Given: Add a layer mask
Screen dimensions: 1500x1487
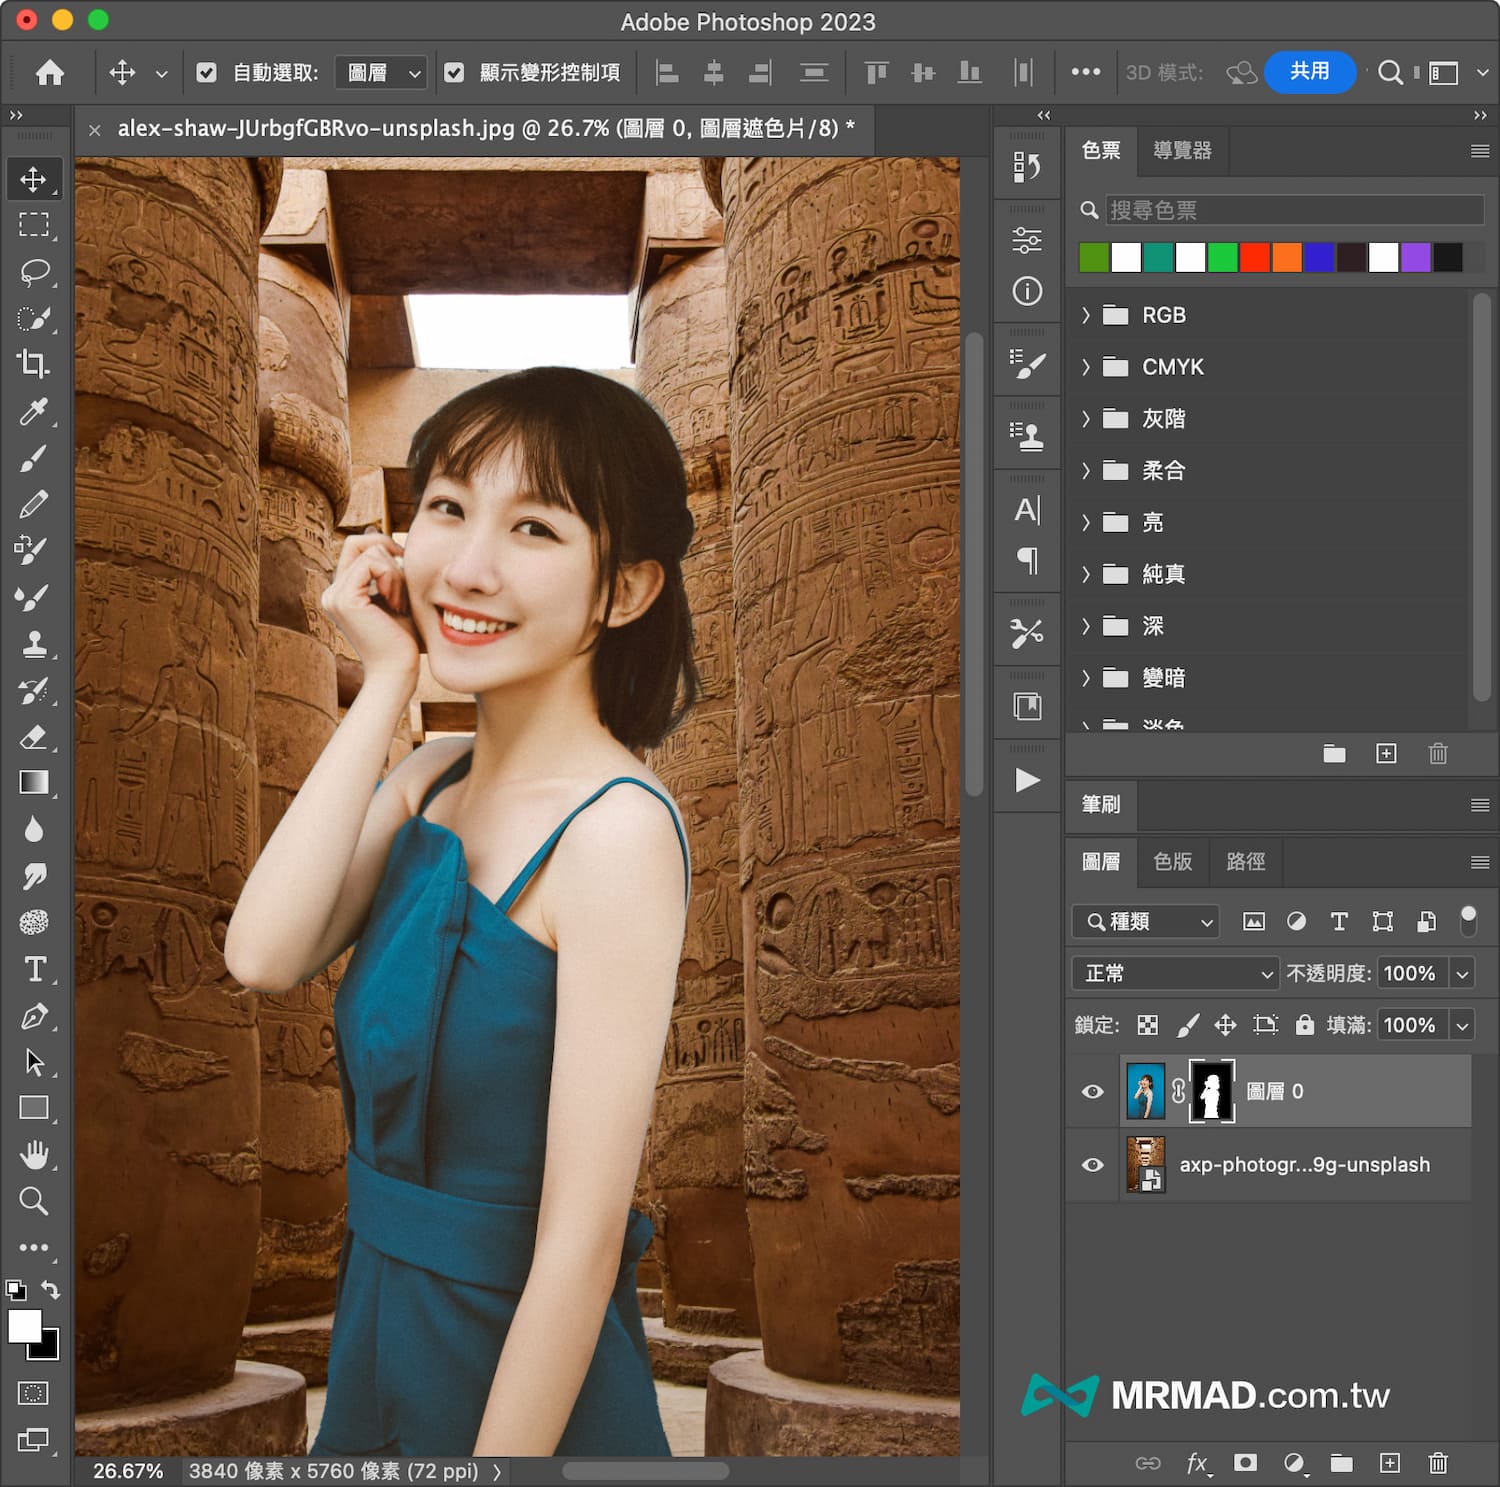Looking at the screenshot, I should (x=1245, y=1463).
